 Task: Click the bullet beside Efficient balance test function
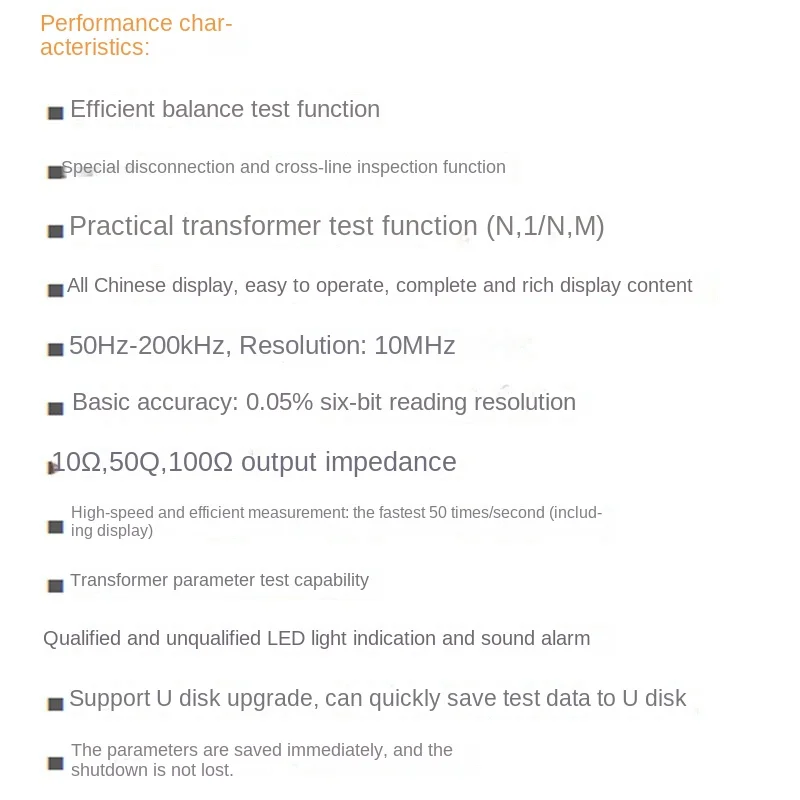click(x=56, y=113)
